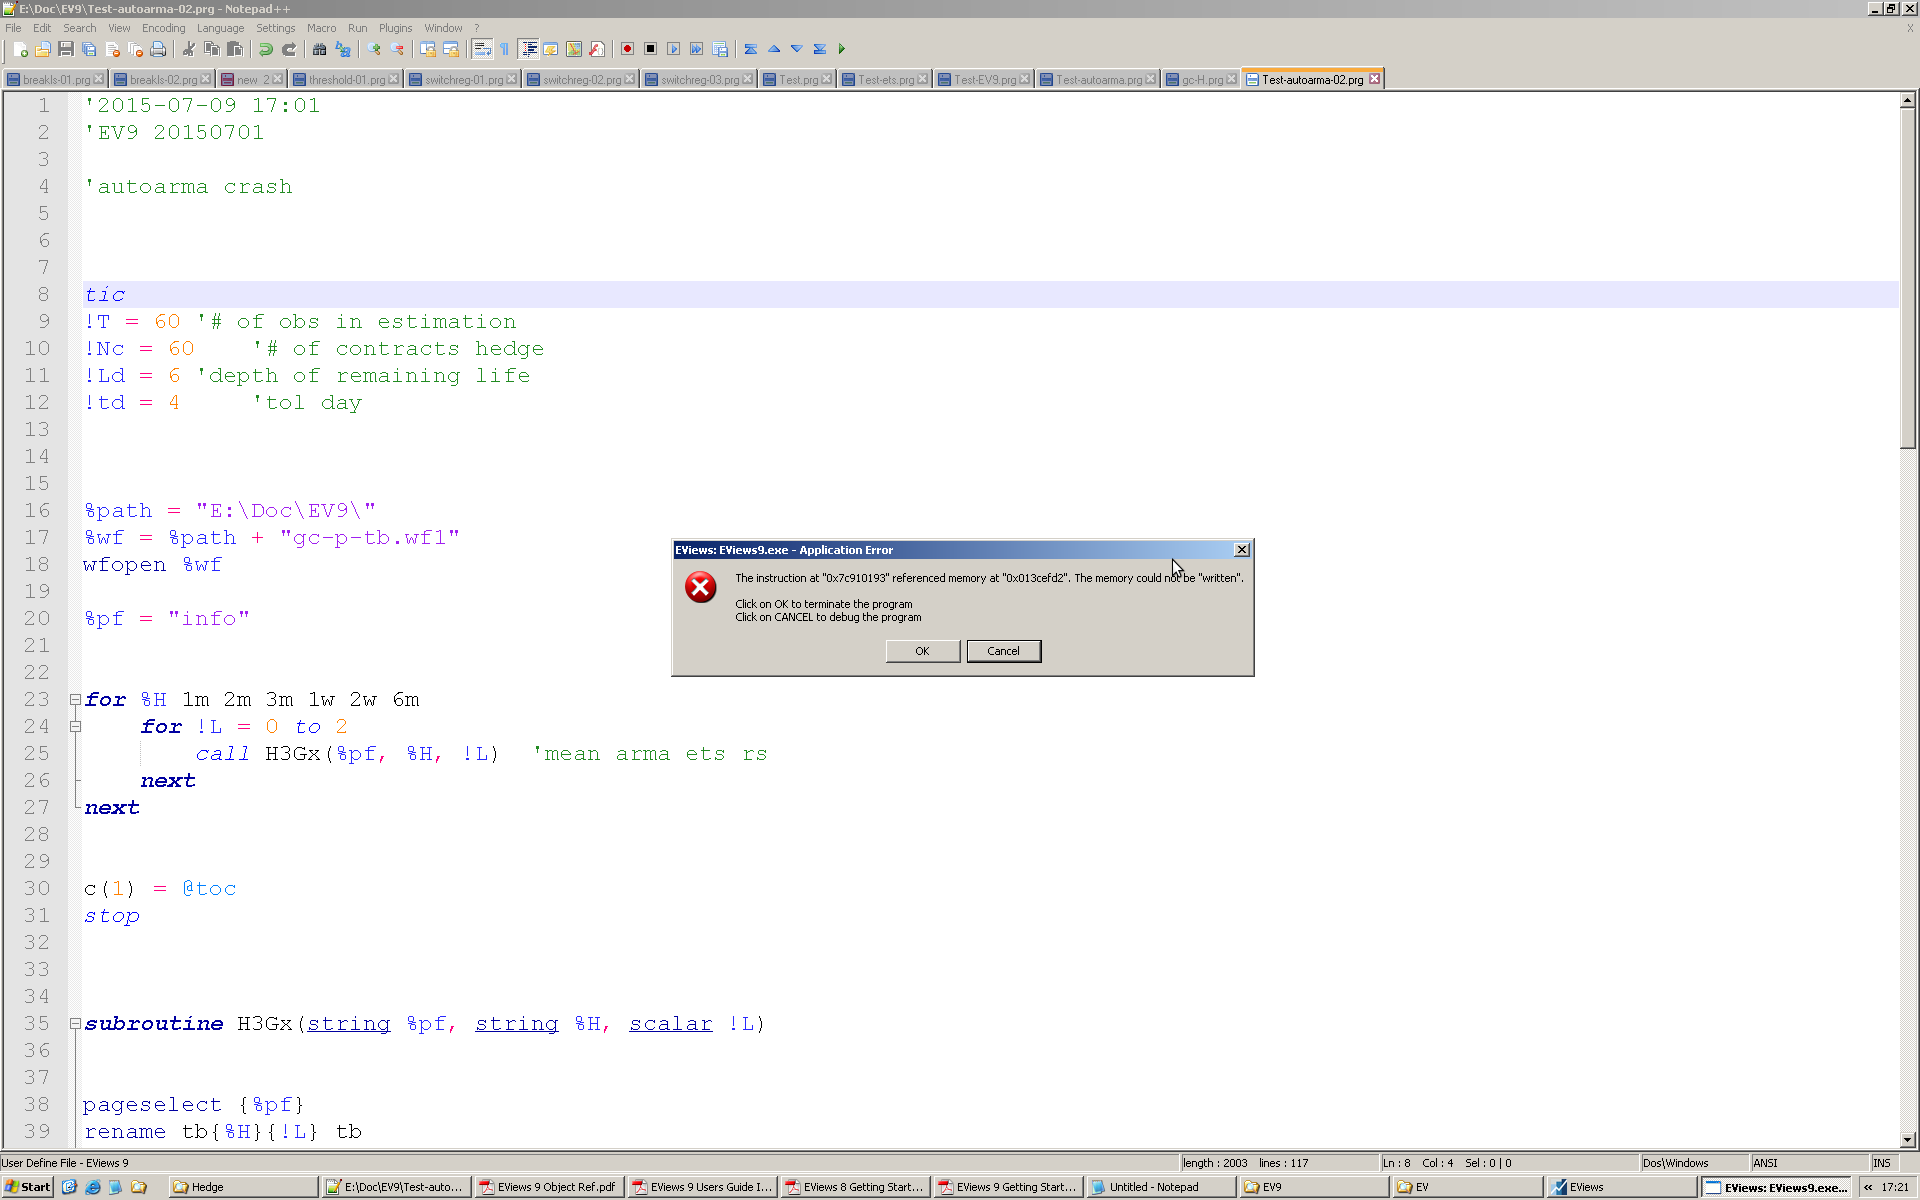
Task: Open 'Untitled - Notepad' from taskbar
Action: (1159, 1187)
